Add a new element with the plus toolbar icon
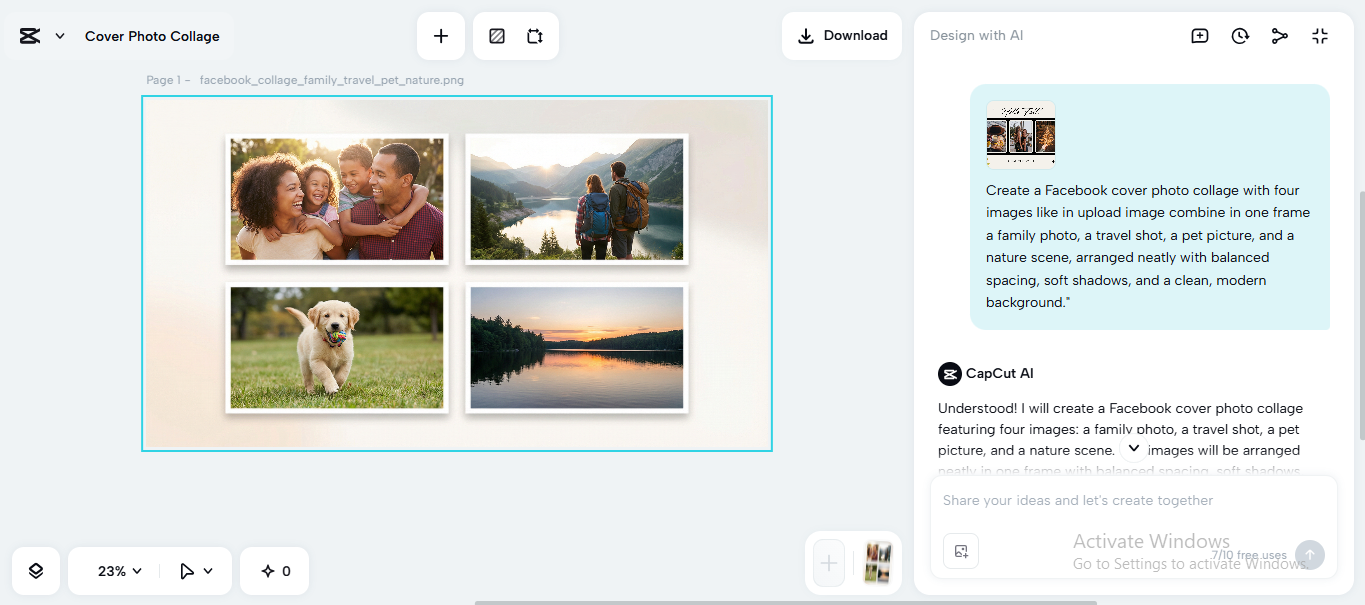The height and width of the screenshot is (605, 1365). [x=440, y=35]
